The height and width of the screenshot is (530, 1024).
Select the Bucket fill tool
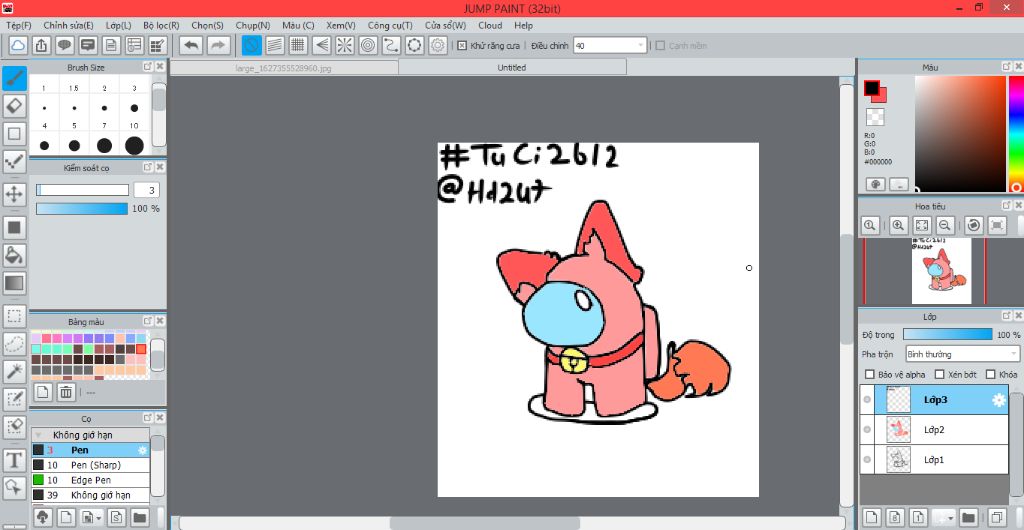tap(14, 255)
